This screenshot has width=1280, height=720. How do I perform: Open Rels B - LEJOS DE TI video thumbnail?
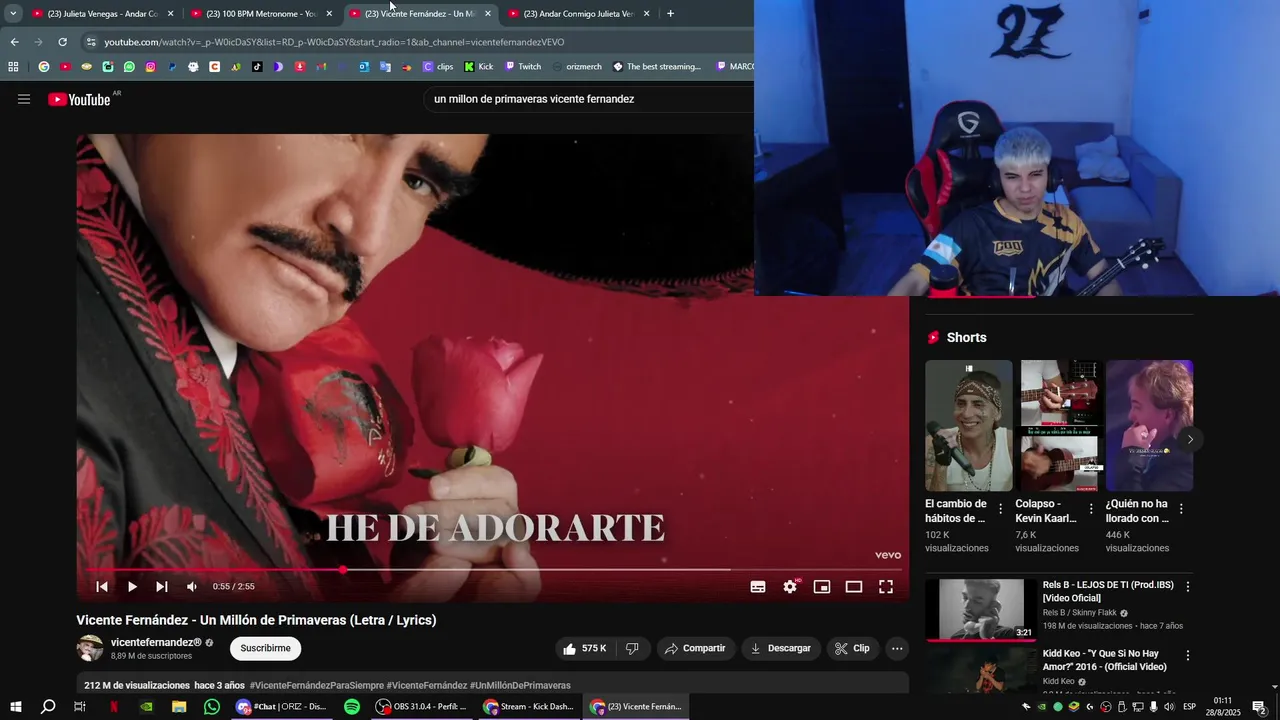coord(980,610)
